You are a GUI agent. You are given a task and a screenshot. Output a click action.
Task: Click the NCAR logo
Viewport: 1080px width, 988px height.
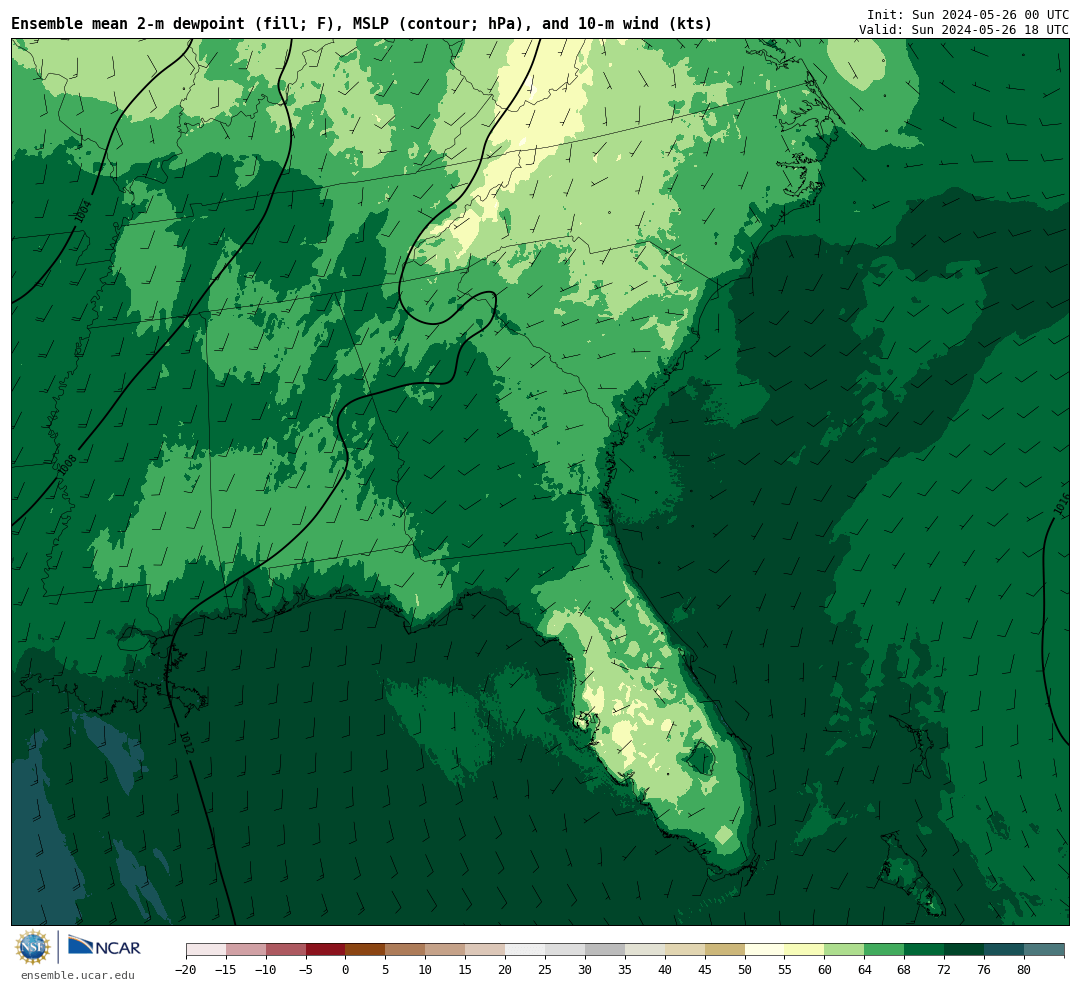pos(104,946)
